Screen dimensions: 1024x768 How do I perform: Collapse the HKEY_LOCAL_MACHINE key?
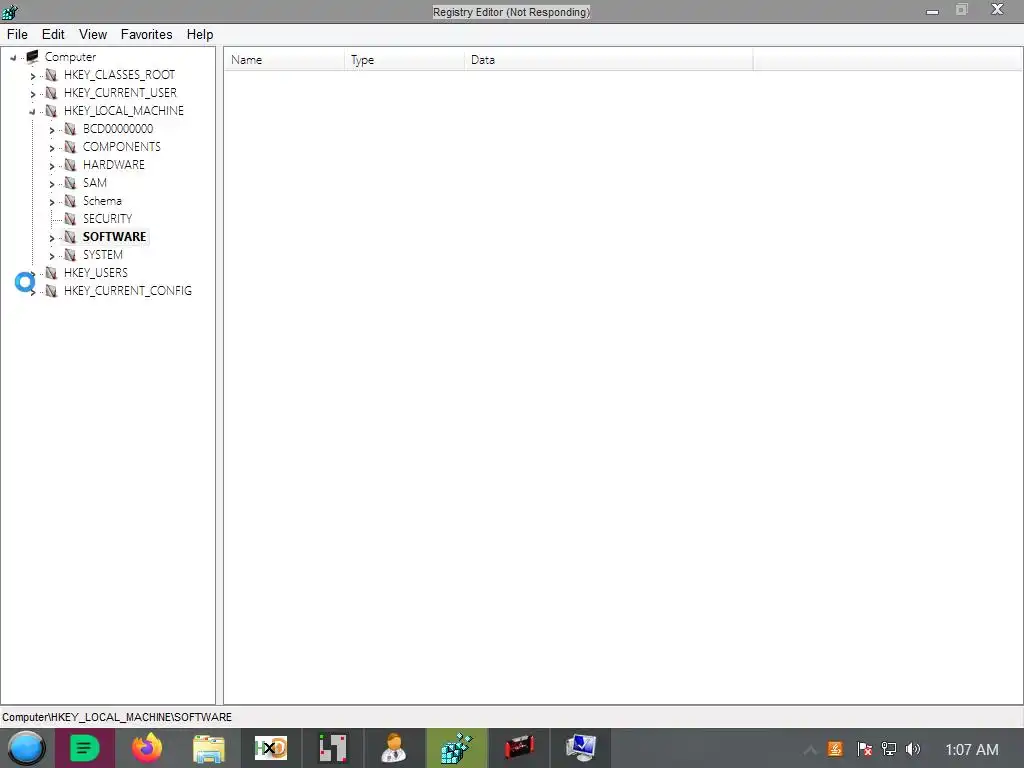click(33, 112)
